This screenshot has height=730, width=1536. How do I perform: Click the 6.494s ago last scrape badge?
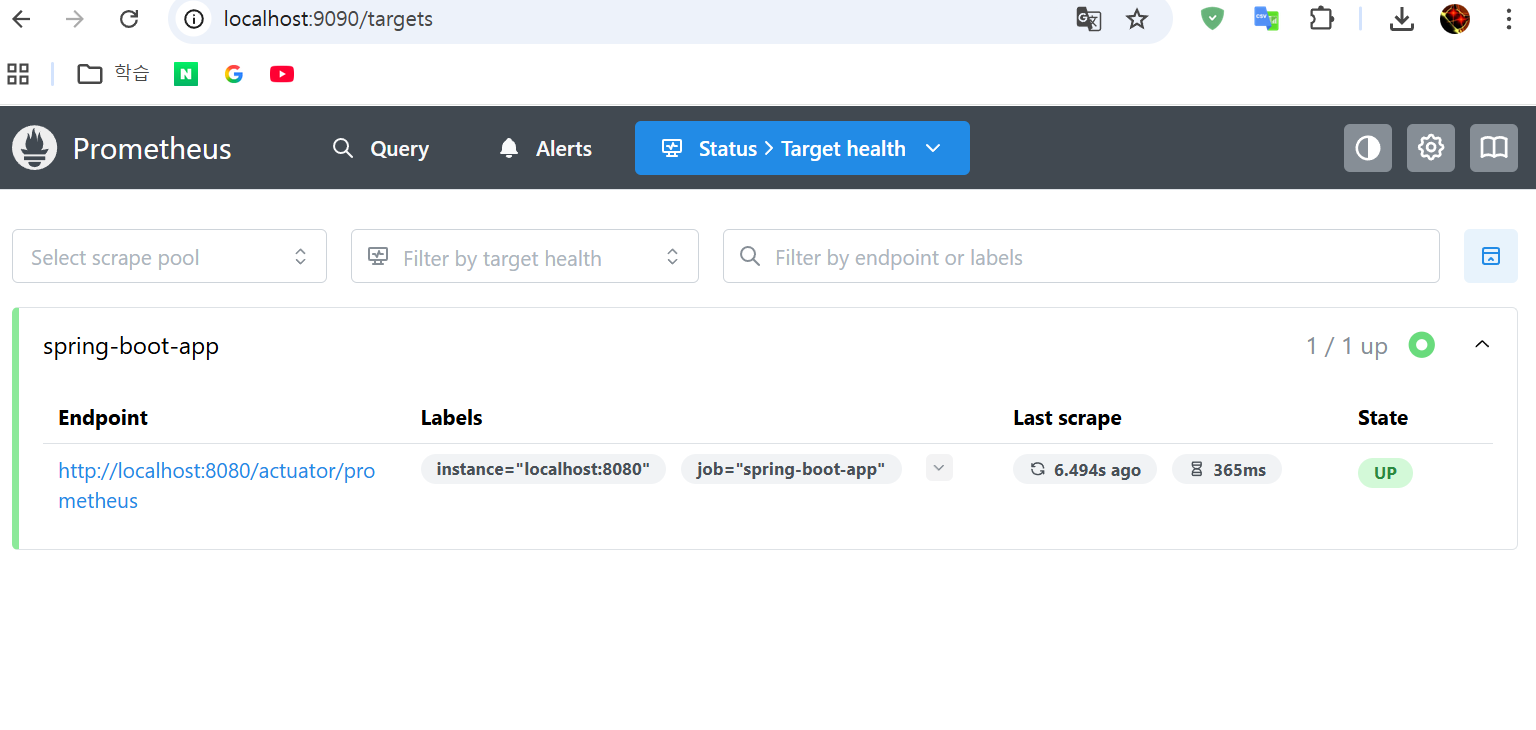tap(1085, 469)
